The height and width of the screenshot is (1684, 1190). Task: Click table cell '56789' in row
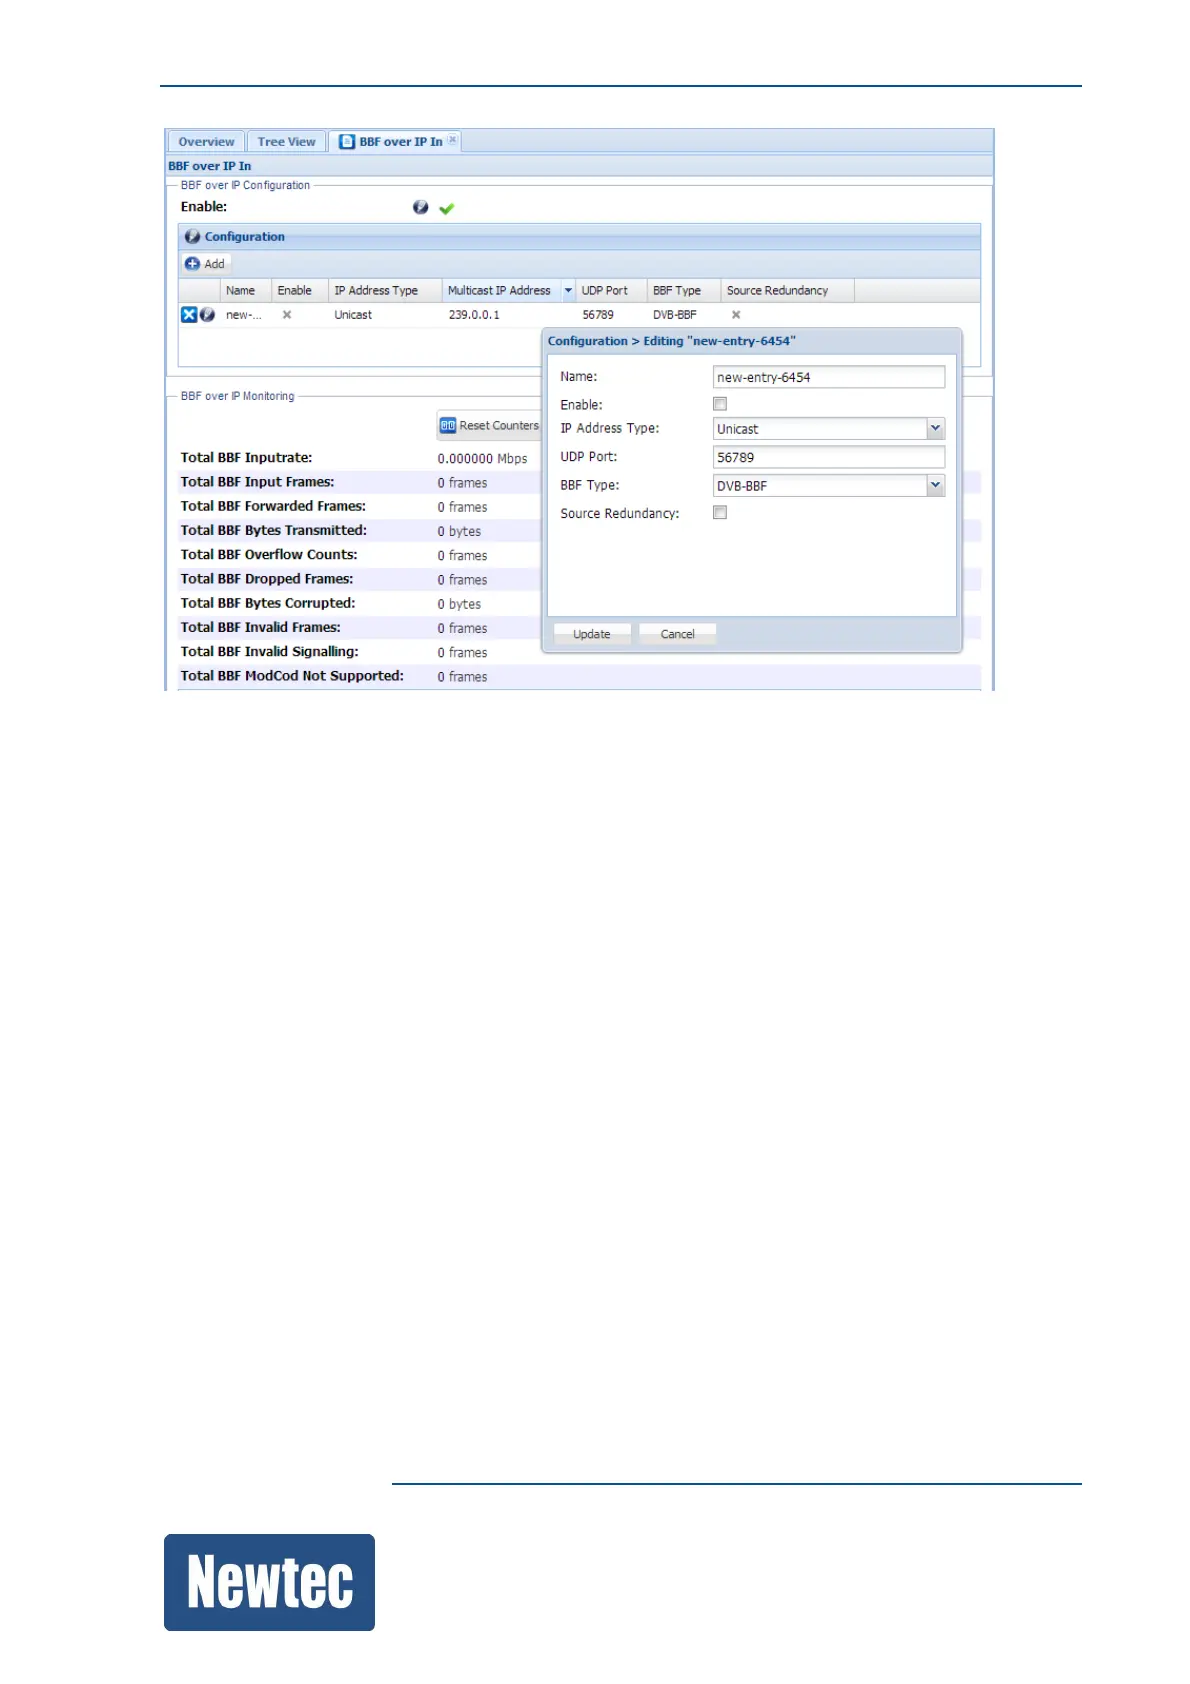(598, 315)
